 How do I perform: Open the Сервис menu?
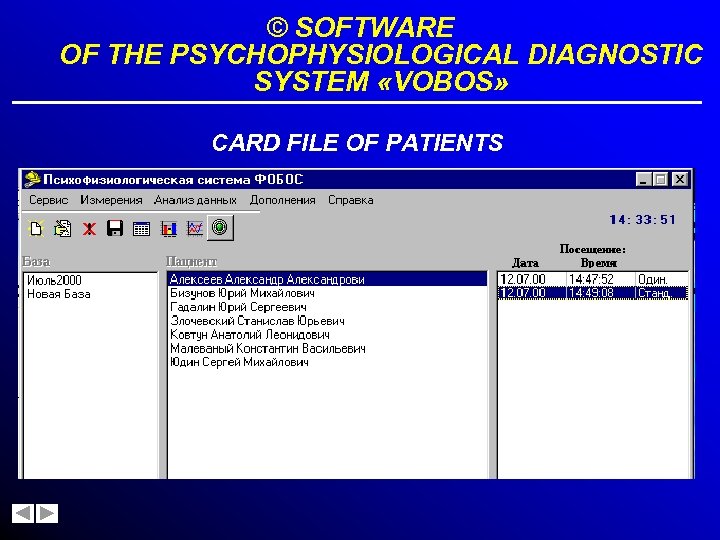pyautogui.click(x=48, y=200)
